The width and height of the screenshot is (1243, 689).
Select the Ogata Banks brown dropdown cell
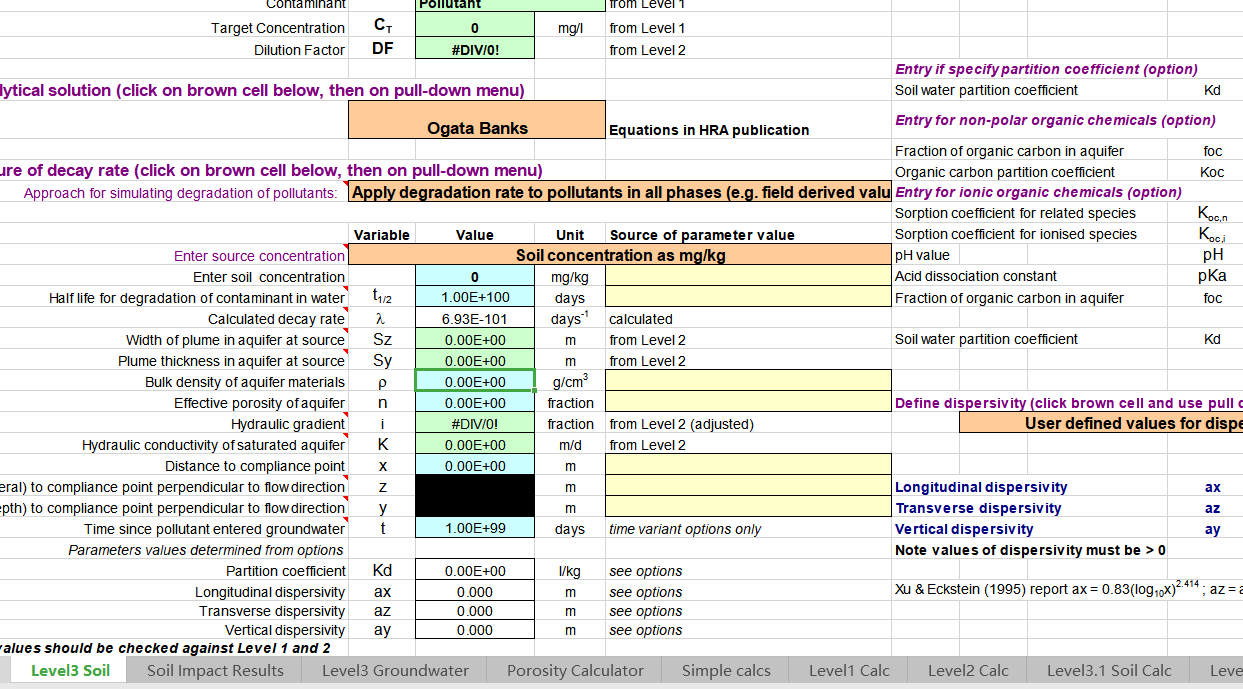click(477, 119)
